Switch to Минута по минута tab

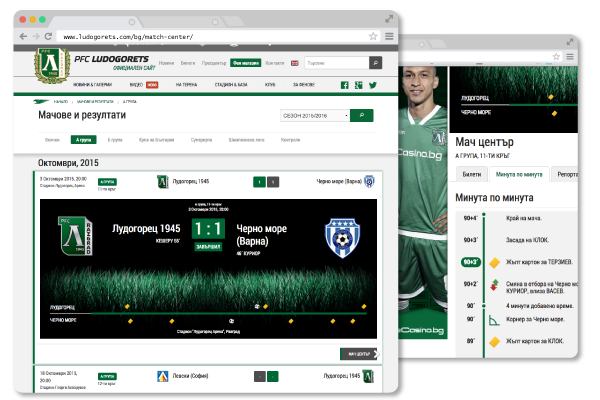tap(519, 175)
